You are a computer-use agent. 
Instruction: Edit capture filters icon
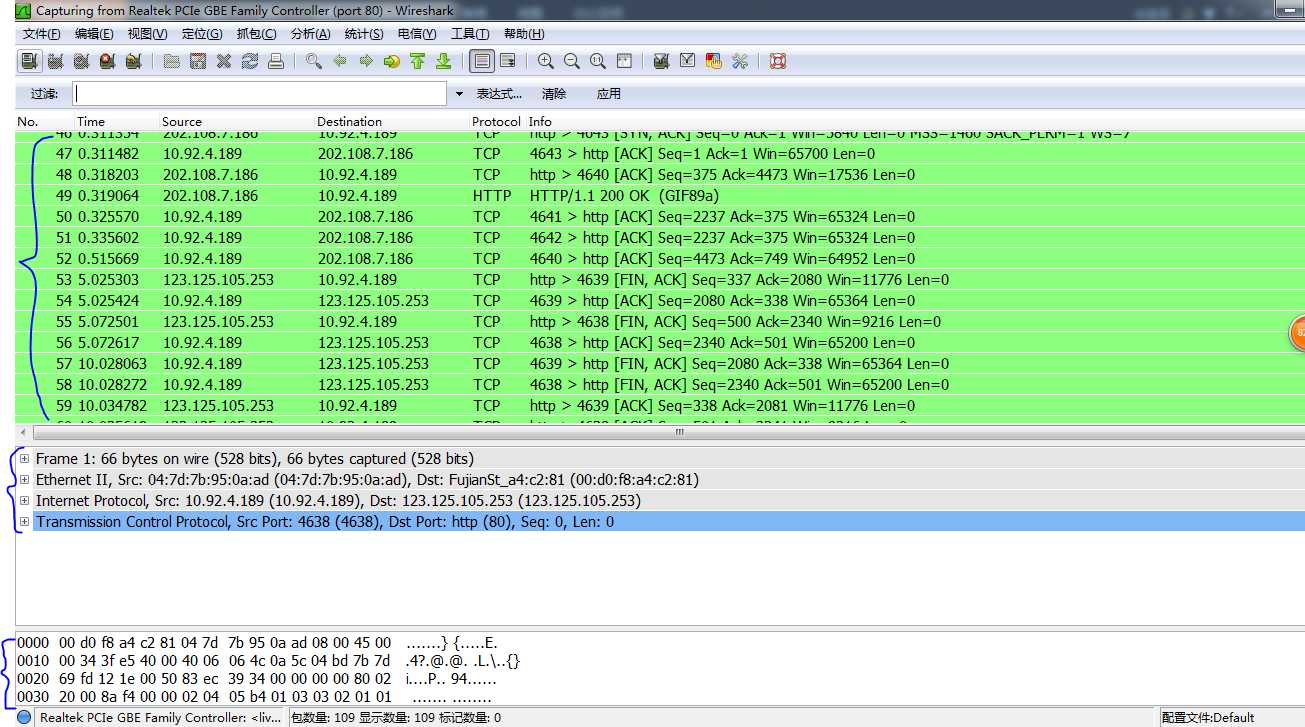click(661, 61)
